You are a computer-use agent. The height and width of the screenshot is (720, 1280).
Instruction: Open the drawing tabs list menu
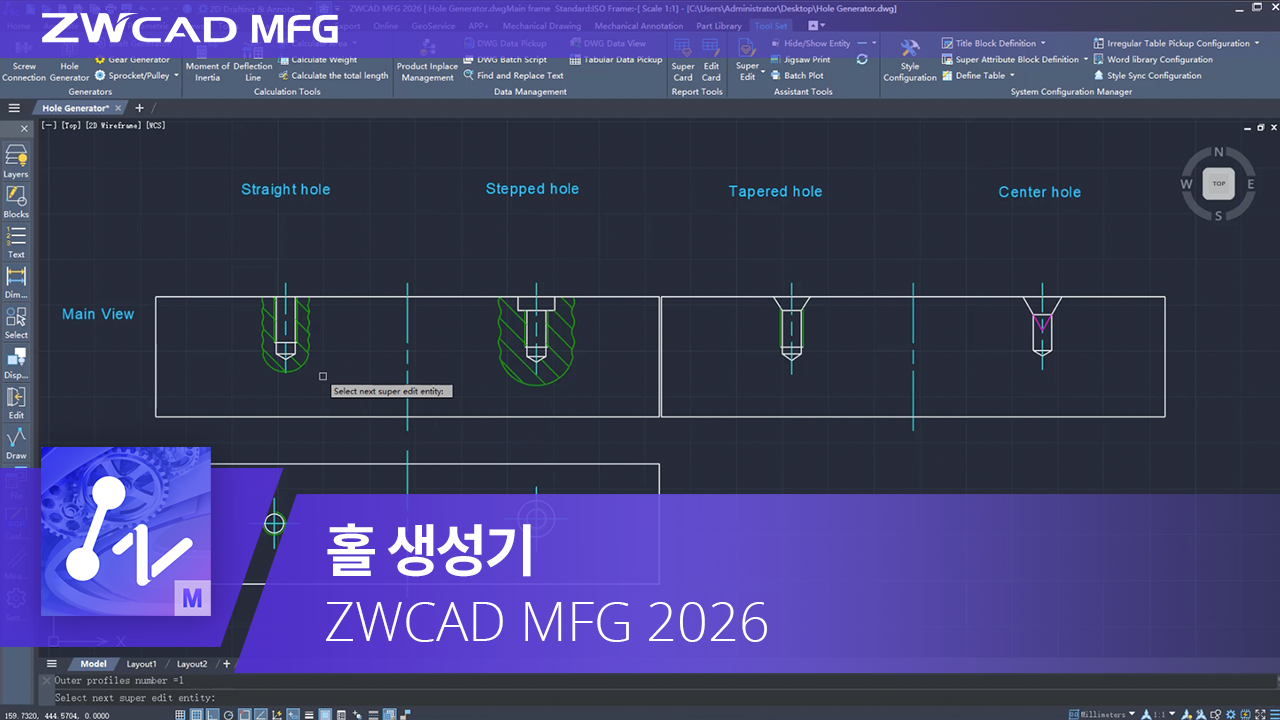14,108
